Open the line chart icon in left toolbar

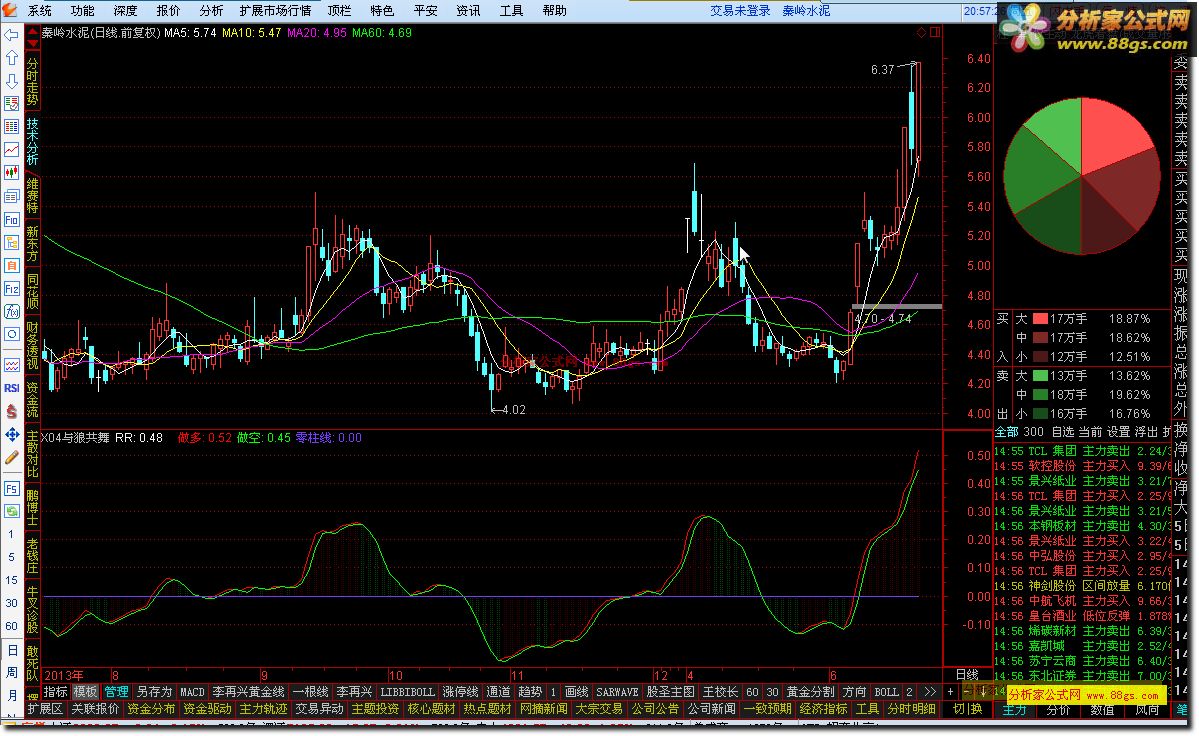pyautogui.click(x=11, y=150)
